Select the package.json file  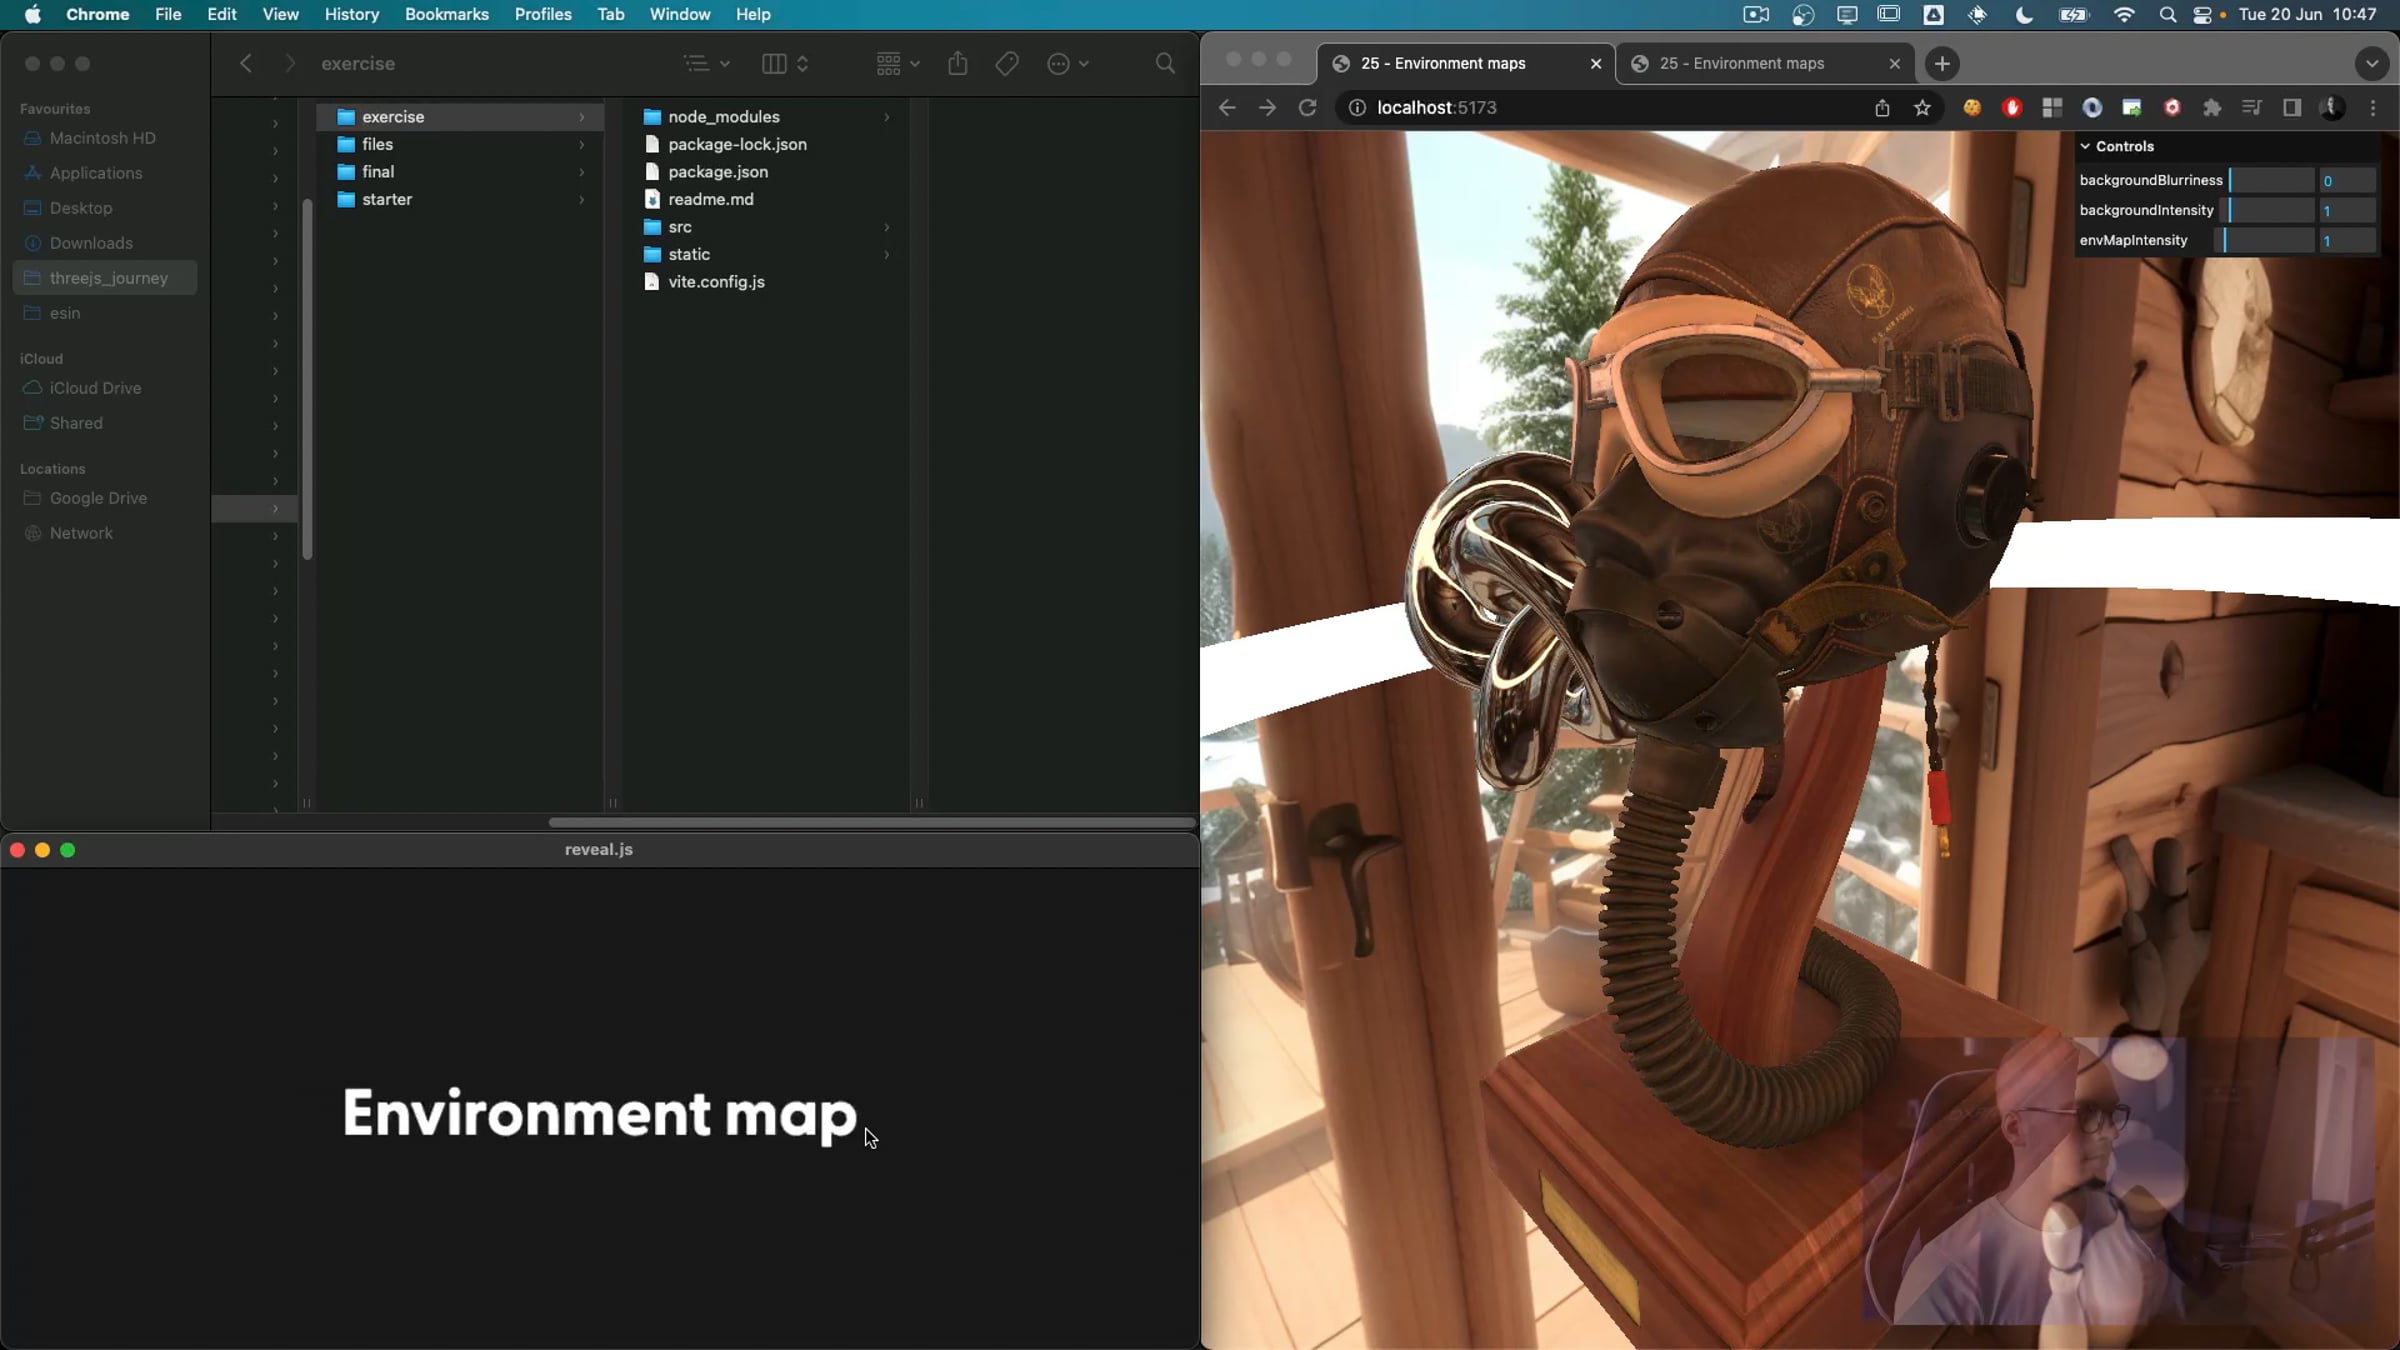717,172
